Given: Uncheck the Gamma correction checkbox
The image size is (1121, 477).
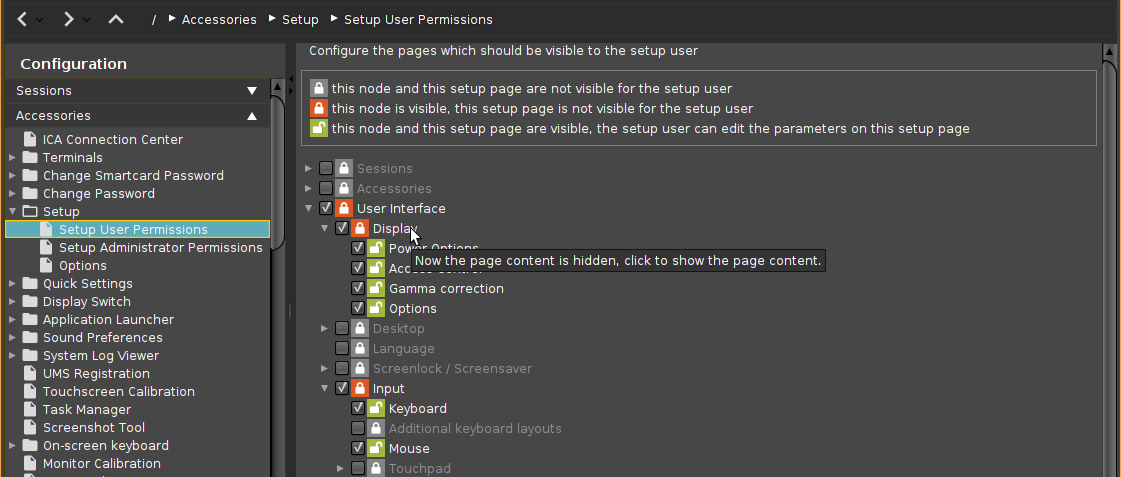Looking at the screenshot, I should [x=358, y=289].
